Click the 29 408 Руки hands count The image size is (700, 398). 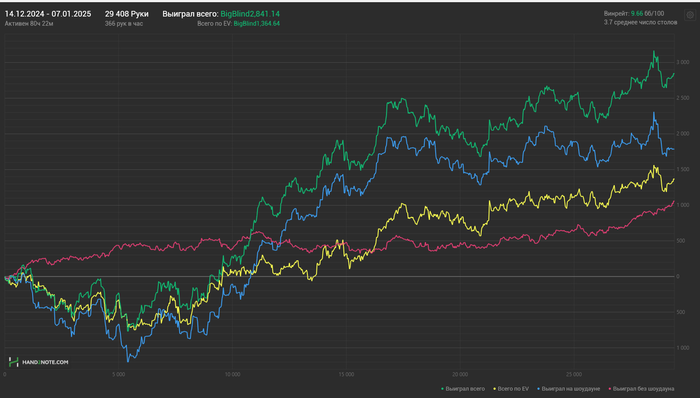click(127, 14)
